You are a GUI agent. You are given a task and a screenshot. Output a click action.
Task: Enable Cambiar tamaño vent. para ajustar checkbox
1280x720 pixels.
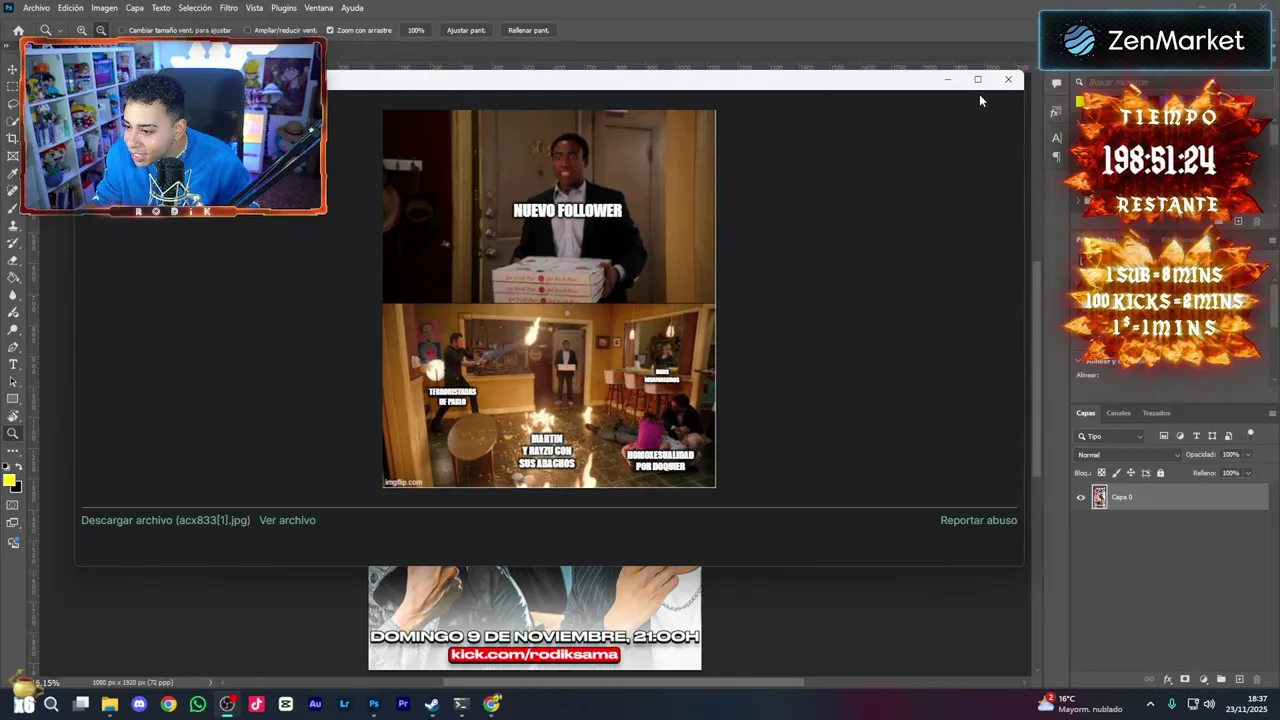pyautogui.click(x=122, y=30)
